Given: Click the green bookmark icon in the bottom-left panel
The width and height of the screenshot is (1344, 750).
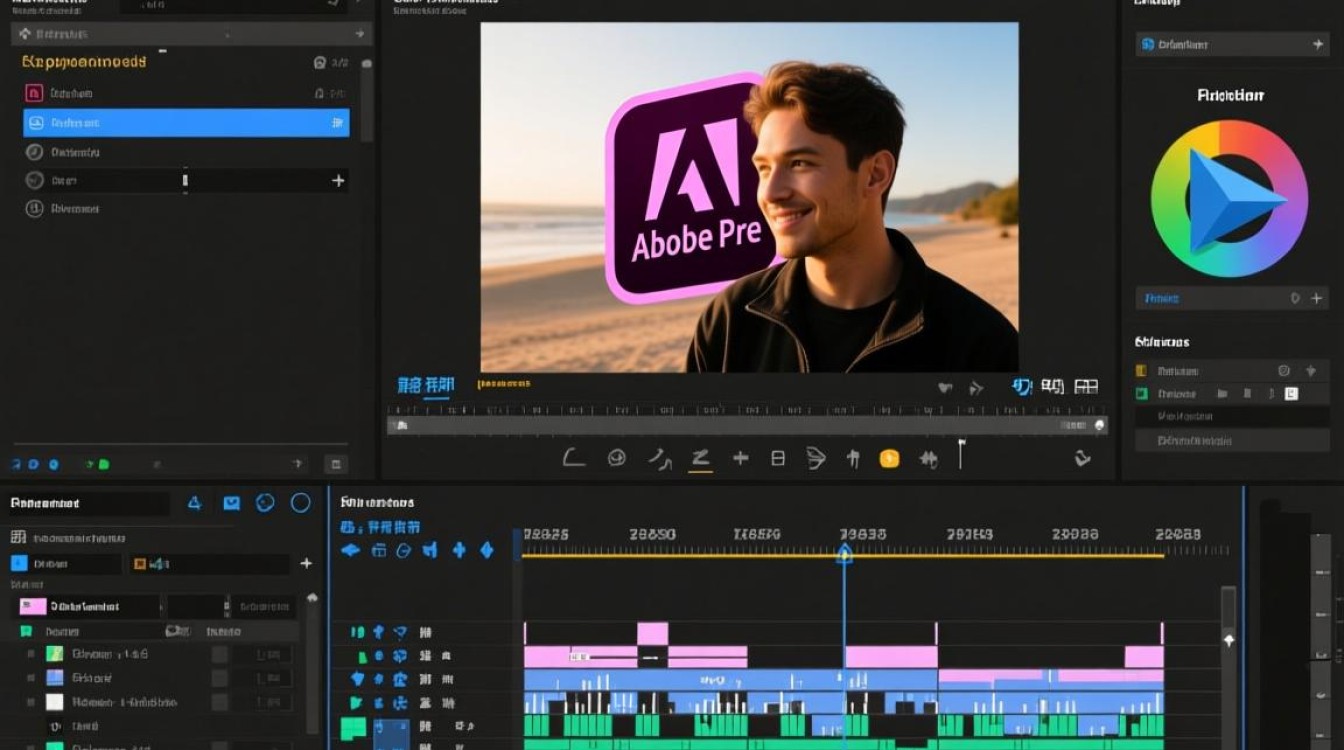Looking at the screenshot, I should 26,632.
